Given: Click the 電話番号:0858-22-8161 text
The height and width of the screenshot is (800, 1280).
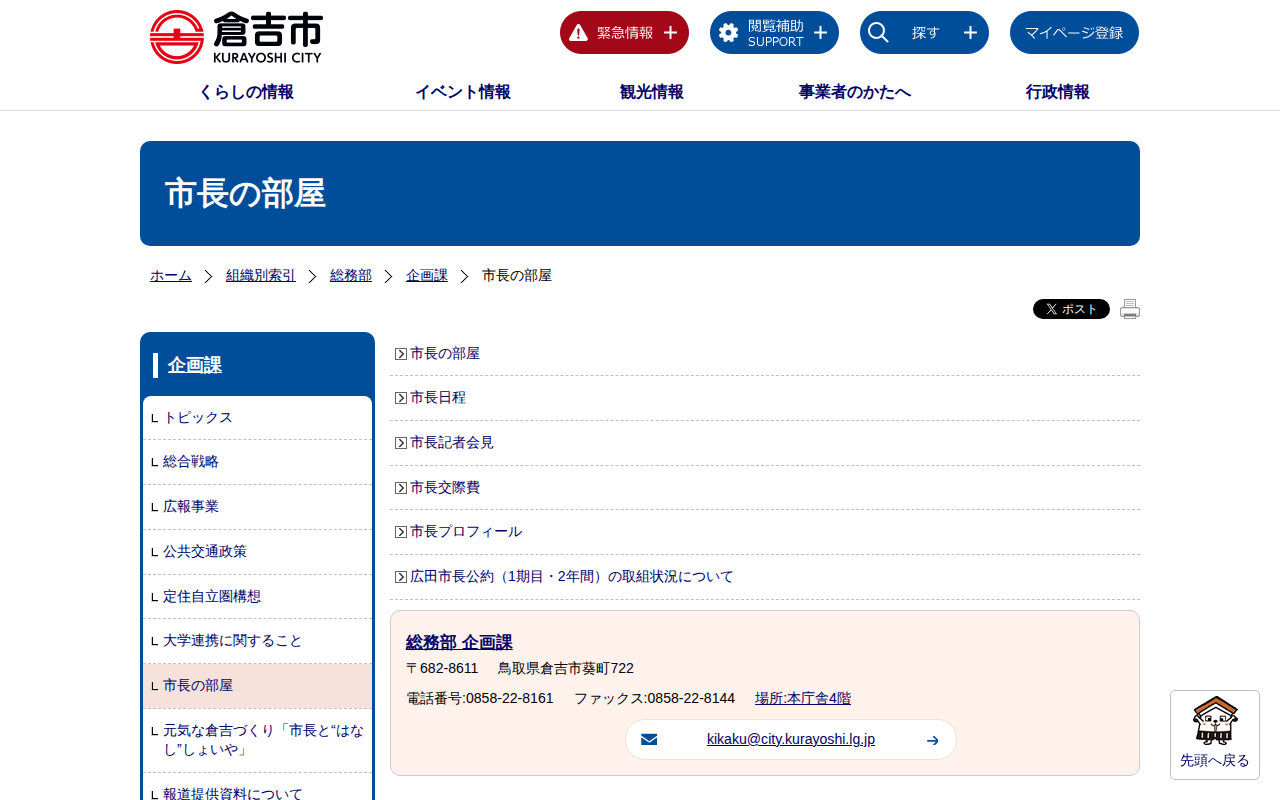Looking at the screenshot, I should tap(480, 698).
